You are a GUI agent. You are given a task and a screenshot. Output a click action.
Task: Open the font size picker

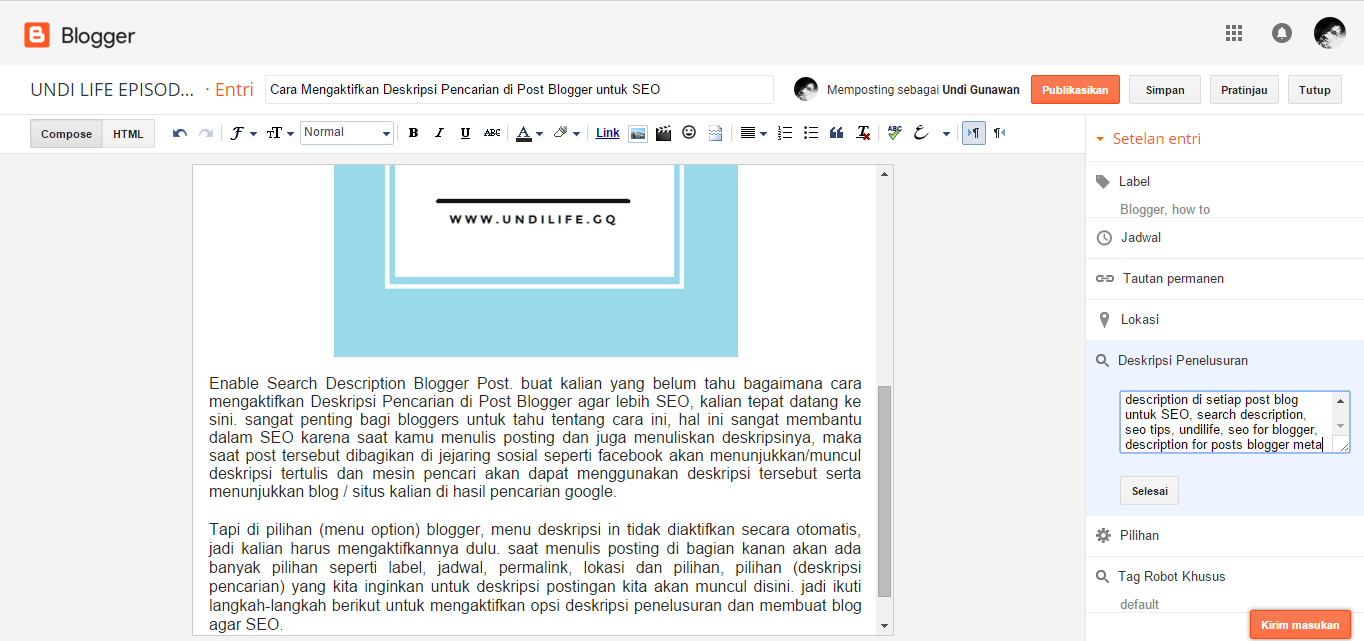[x=280, y=133]
